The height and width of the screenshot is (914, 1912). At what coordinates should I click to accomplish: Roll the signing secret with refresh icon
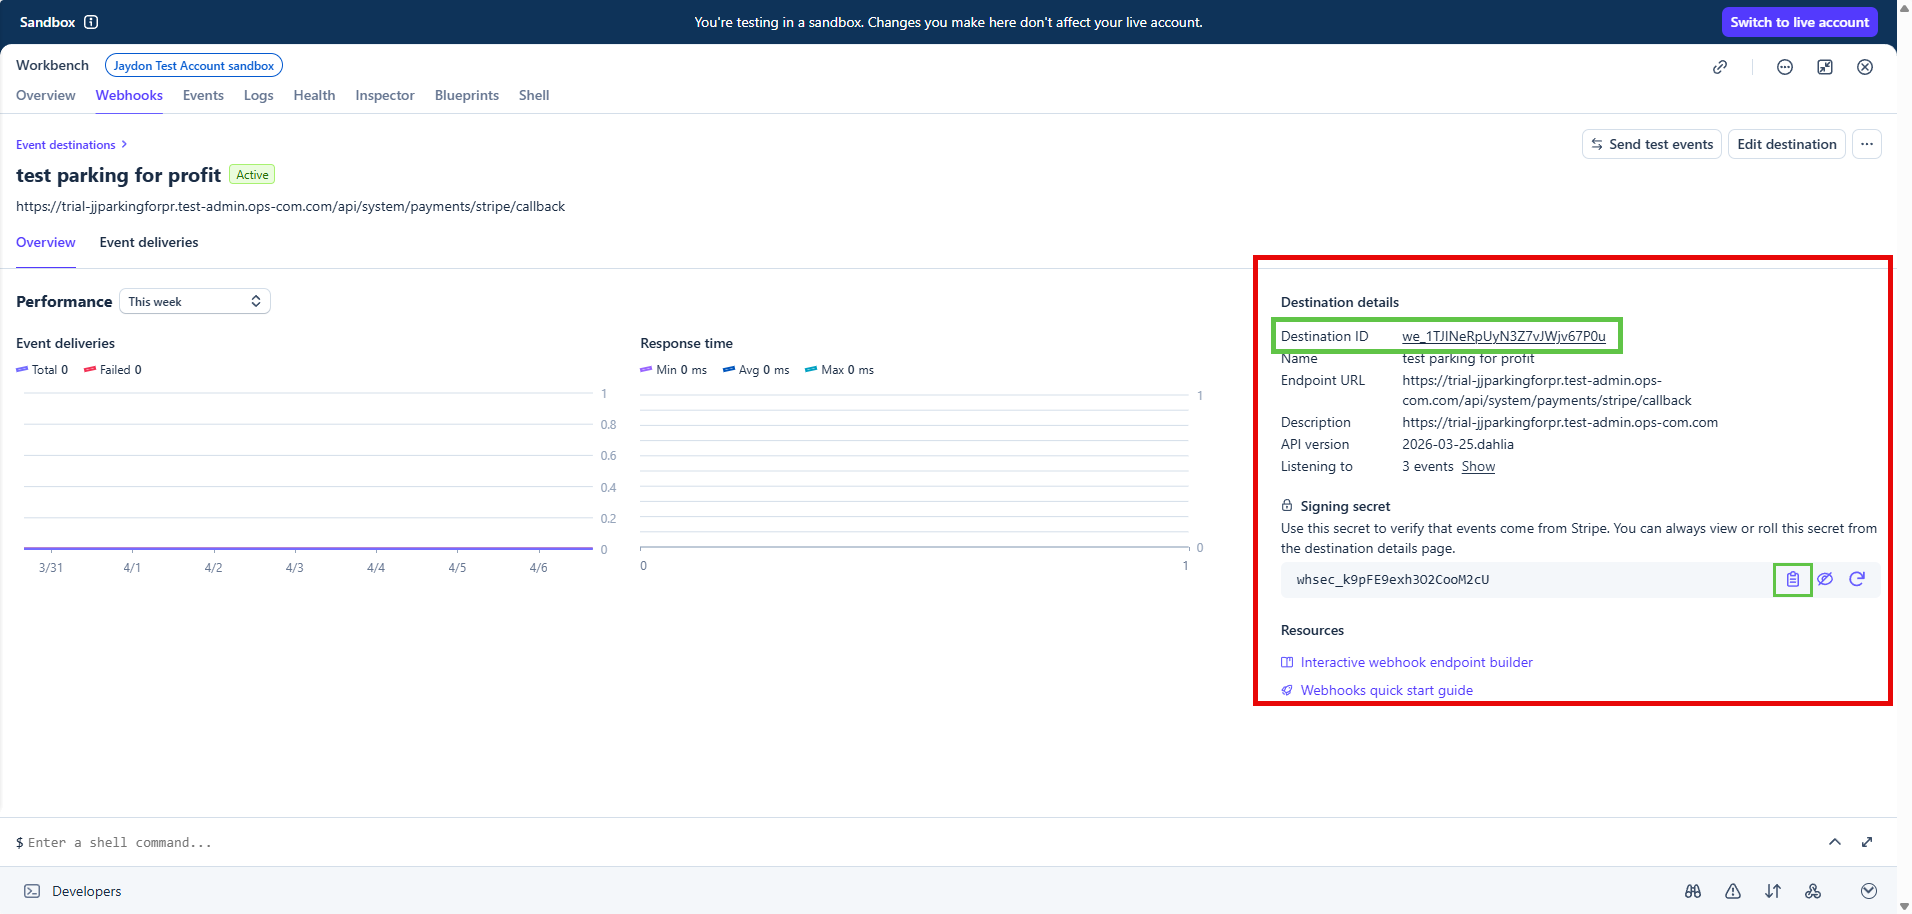(1857, 579)
